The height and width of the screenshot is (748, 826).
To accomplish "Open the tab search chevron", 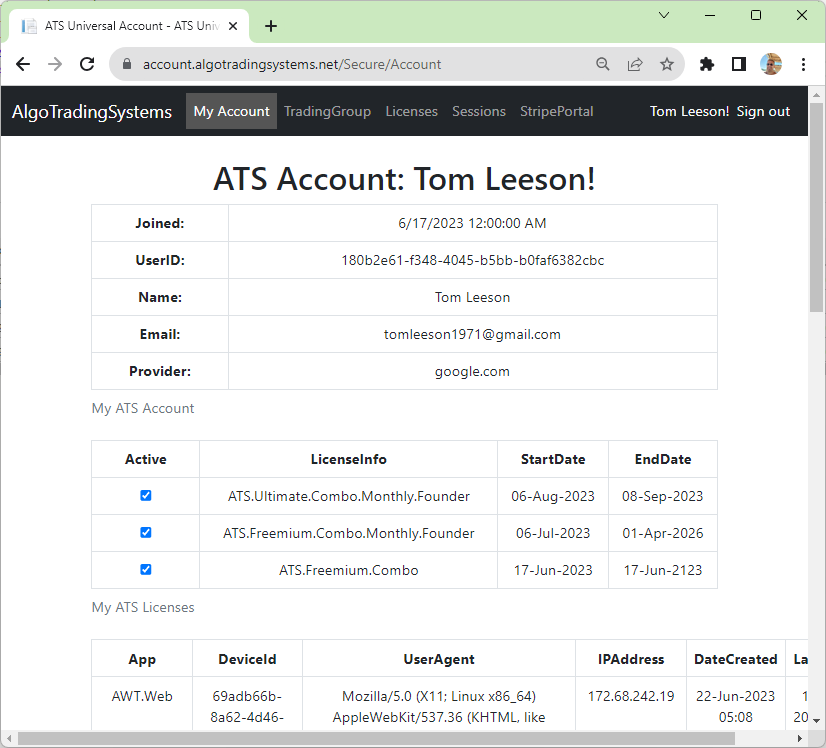I will (x=664, y=15).
